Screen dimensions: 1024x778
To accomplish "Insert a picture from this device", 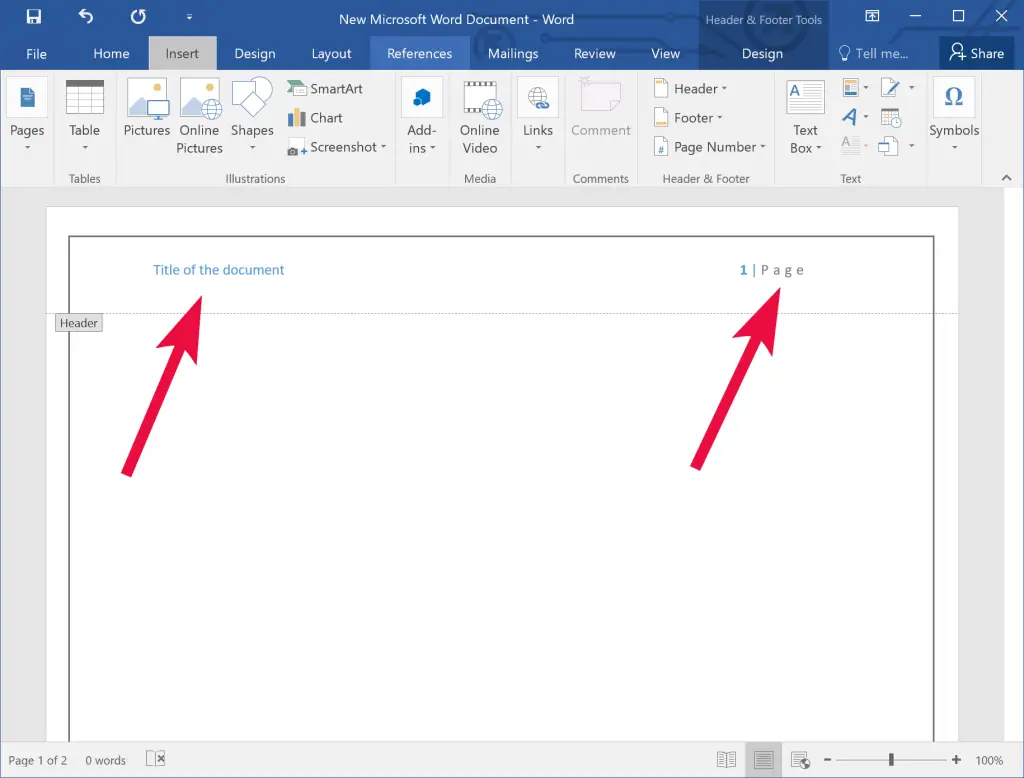I will click(x=147, y=112).
